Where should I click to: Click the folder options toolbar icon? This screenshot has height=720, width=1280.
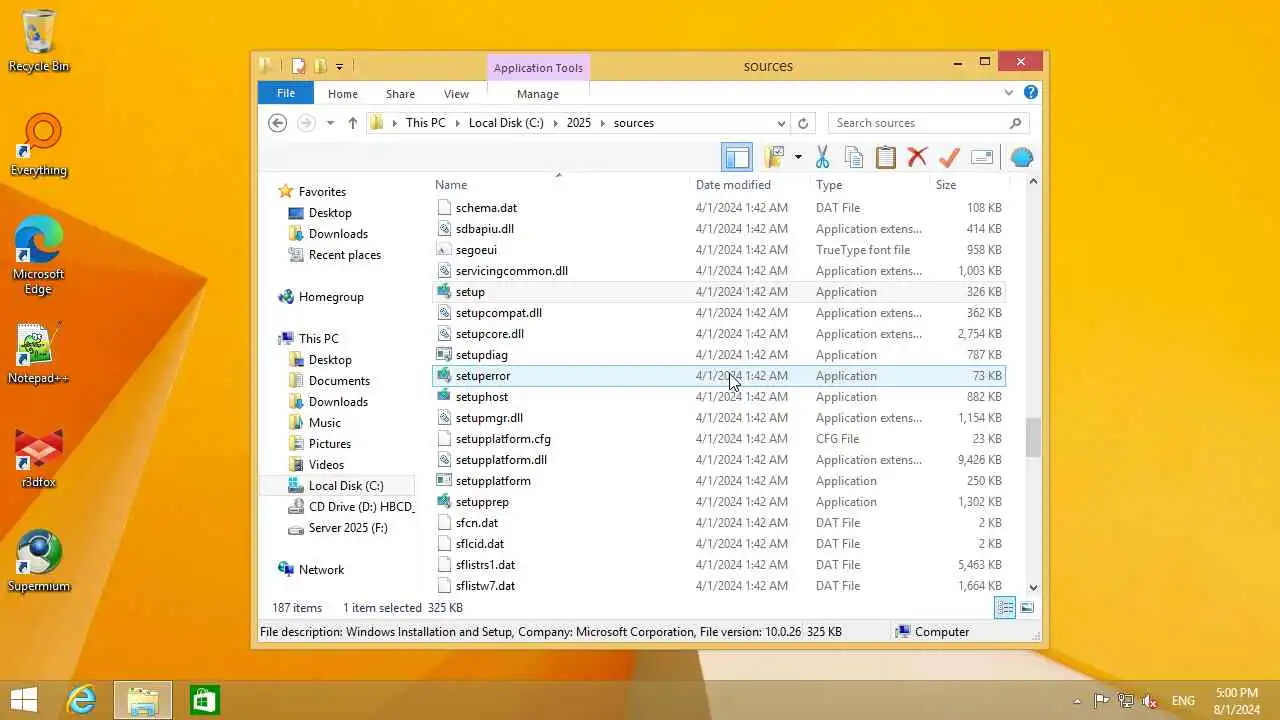(x=774, y=157)
